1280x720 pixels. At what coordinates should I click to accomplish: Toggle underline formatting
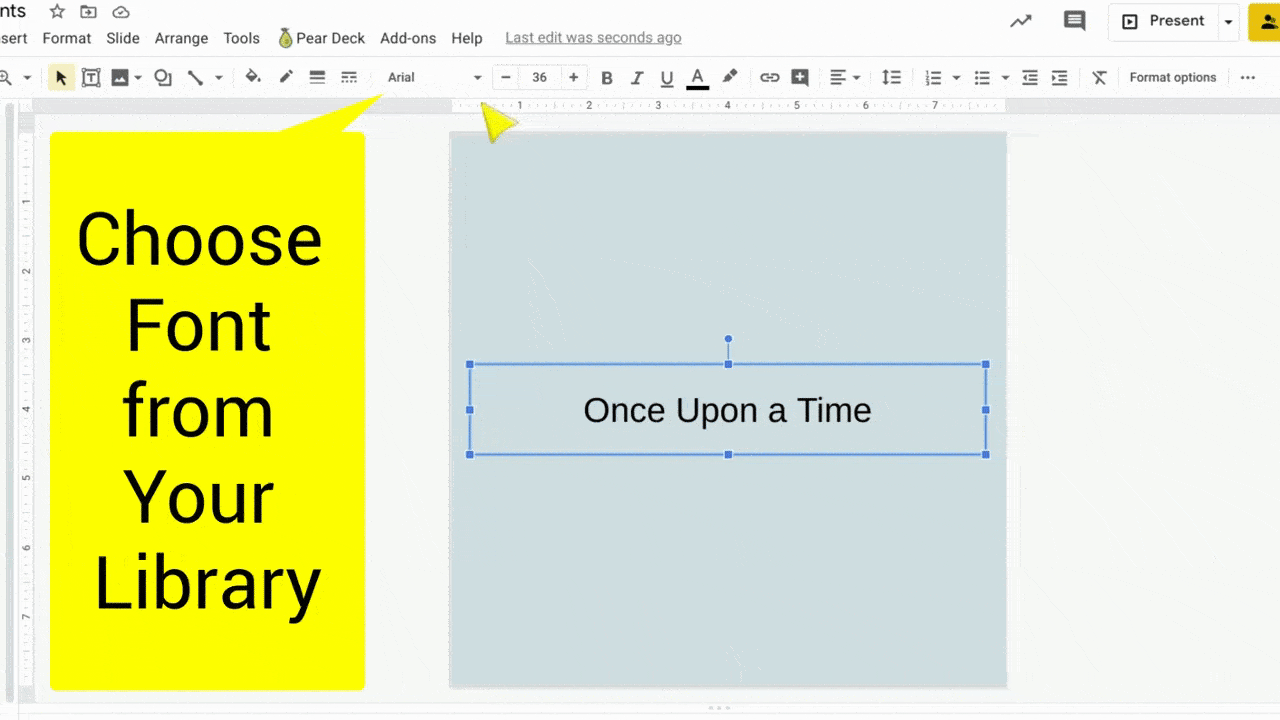(667, 77)
